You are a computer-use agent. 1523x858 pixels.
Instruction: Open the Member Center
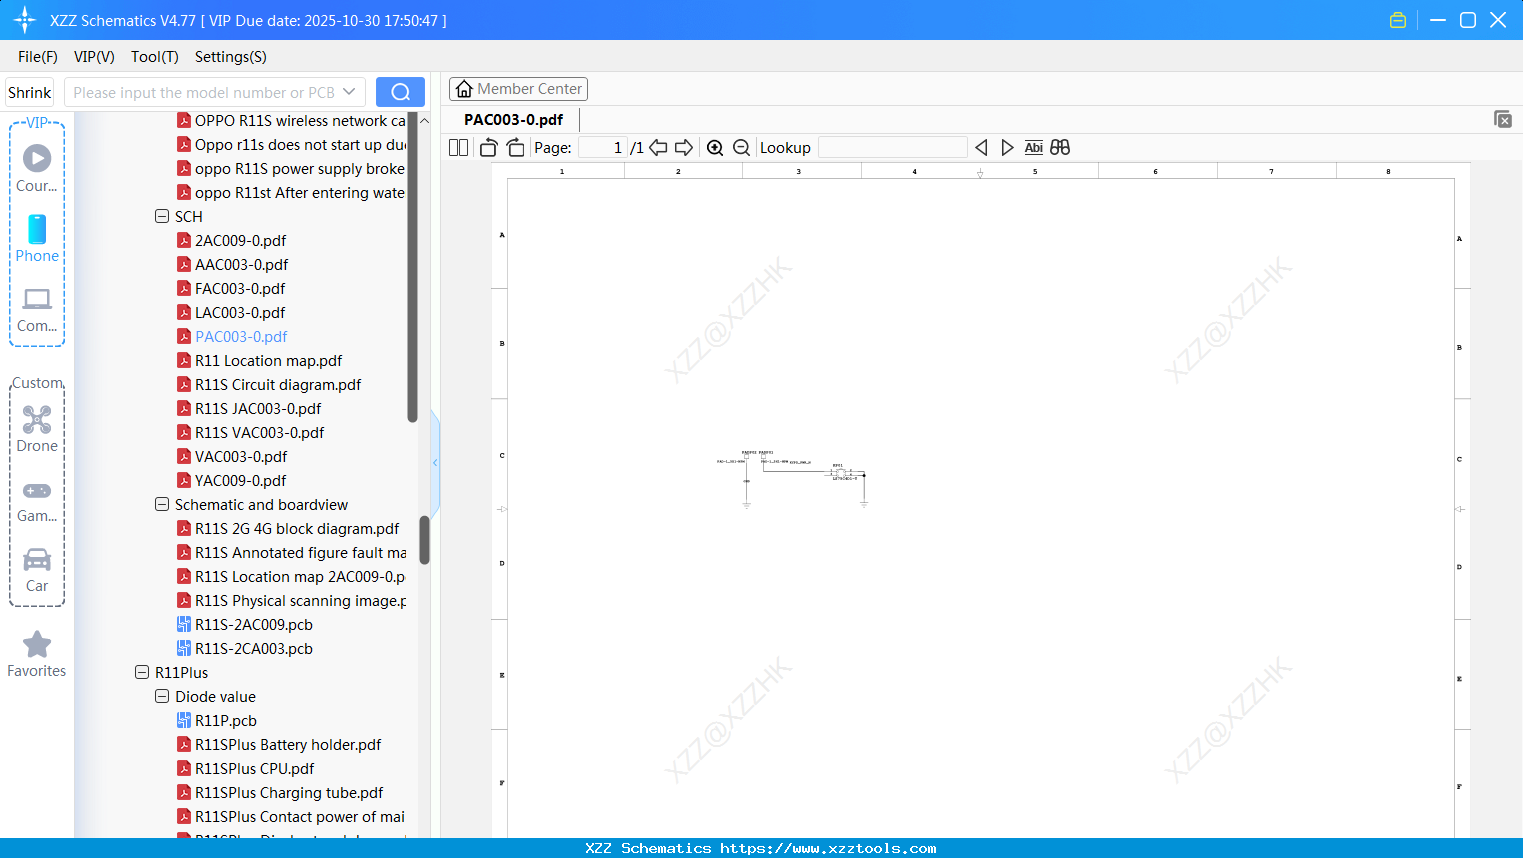[x=518, y=89]
